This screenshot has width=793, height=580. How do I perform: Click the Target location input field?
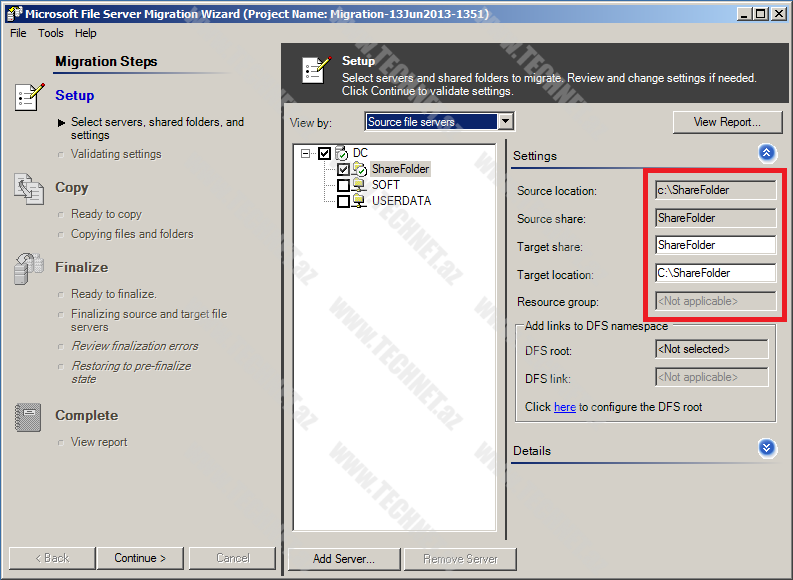pos(715,273)
